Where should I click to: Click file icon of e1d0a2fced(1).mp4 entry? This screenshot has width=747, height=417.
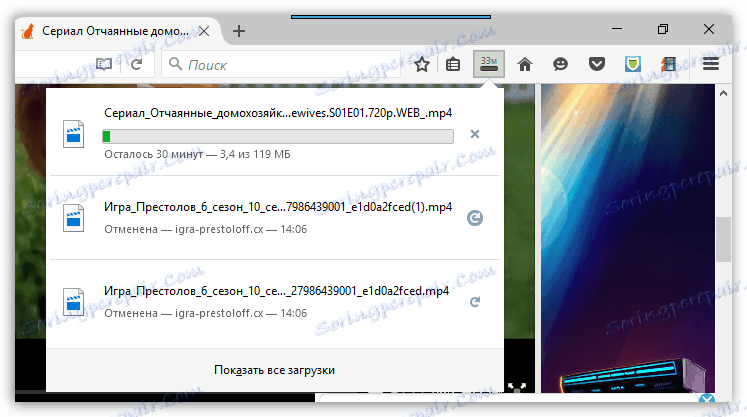pos(73,218)
